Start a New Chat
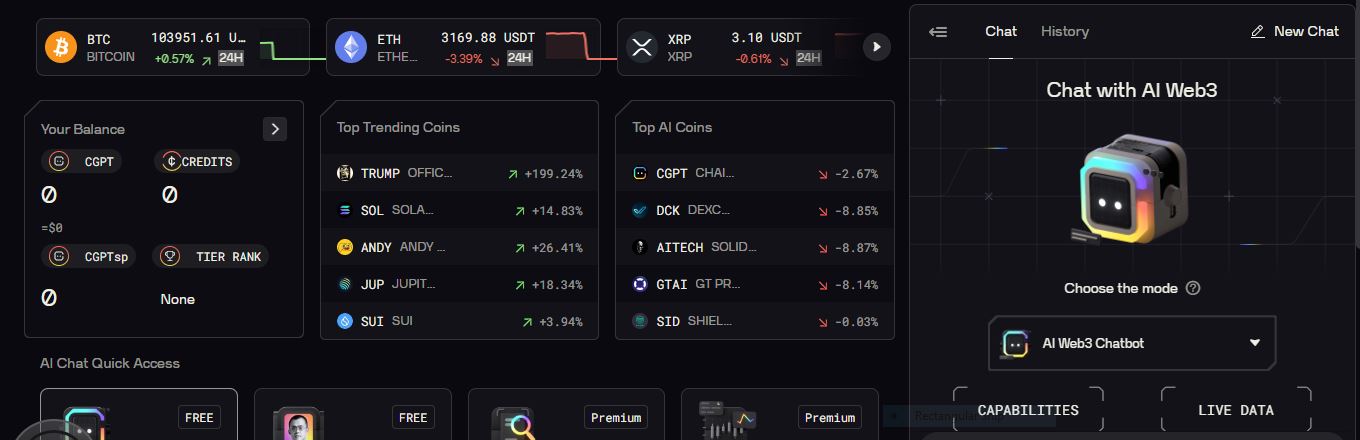The width and height of the screenshot is (1360, 440). (1294, 32)
